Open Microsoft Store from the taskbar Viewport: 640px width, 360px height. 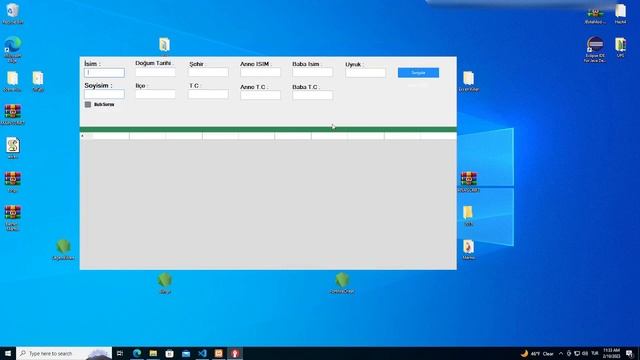[x=169, y=353]
